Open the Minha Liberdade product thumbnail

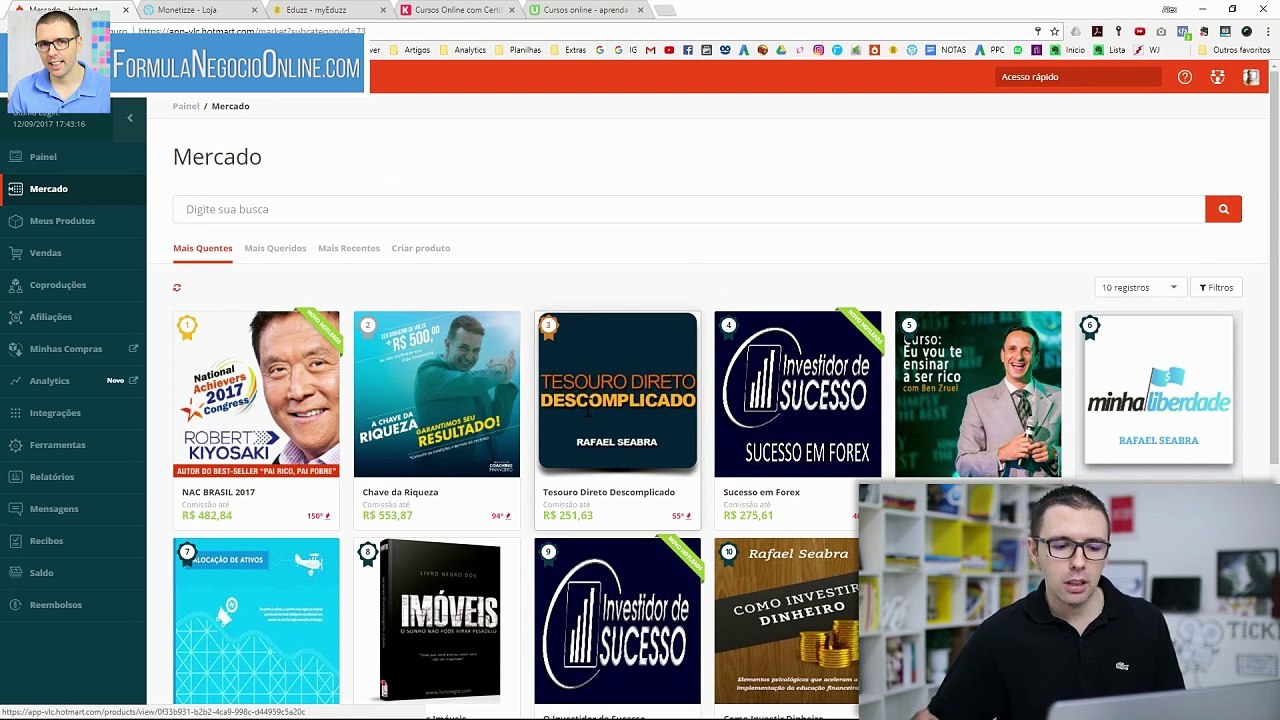(x=1159, y=390)
